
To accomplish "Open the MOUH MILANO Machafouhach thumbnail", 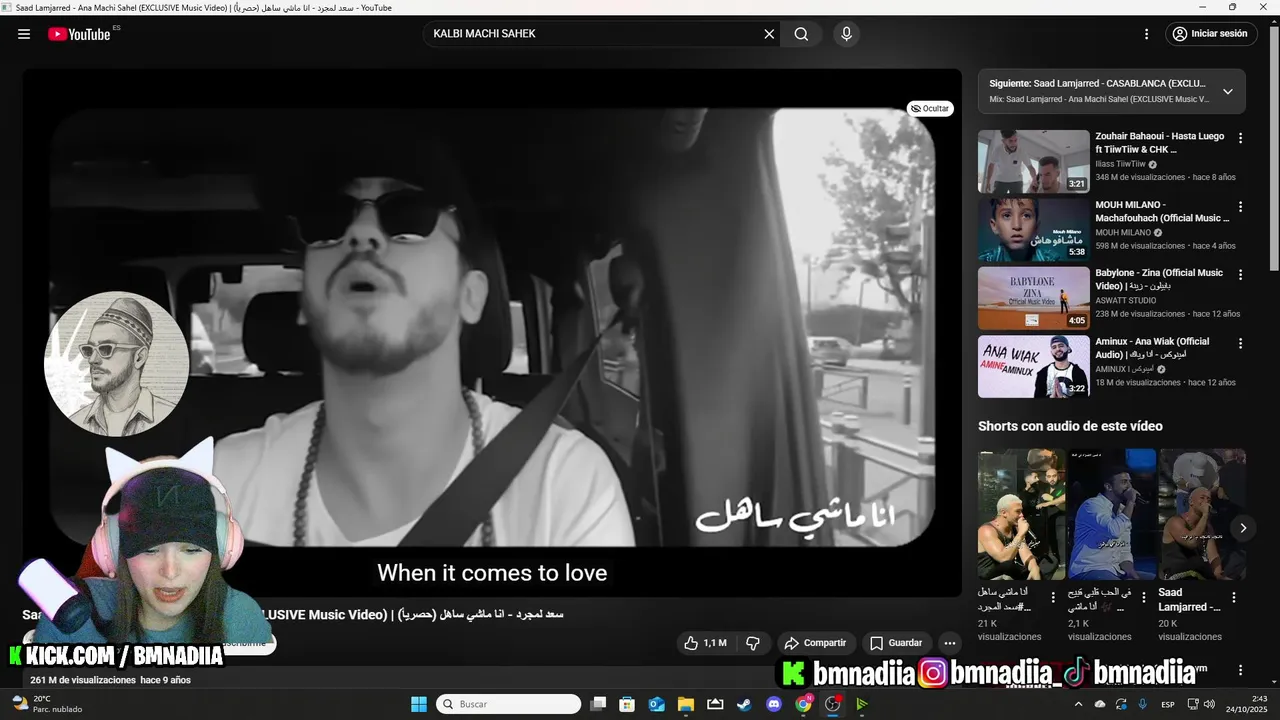I will point(1033,230).
